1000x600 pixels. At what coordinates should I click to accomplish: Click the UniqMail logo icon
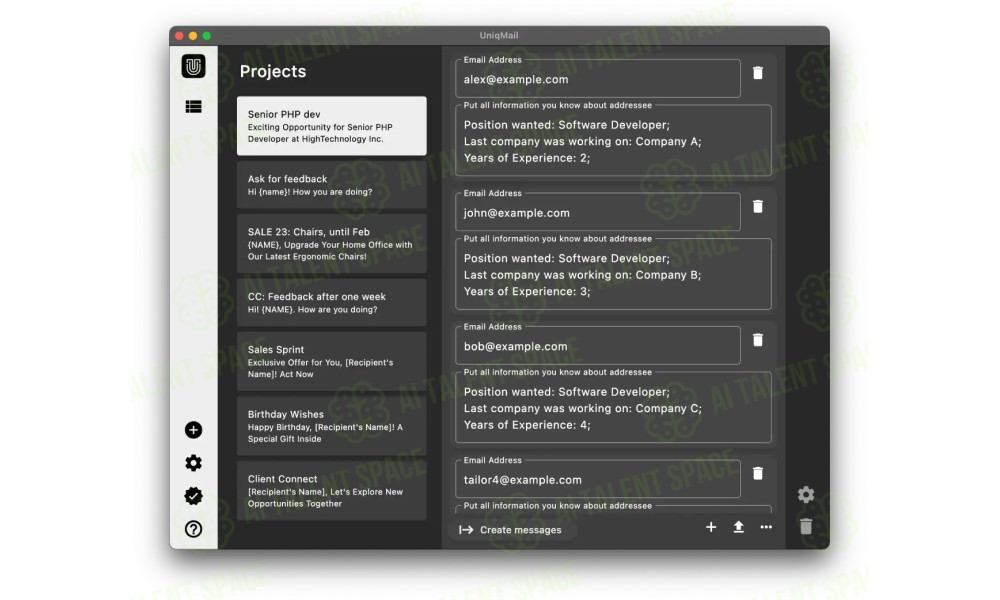pos(193,66)
